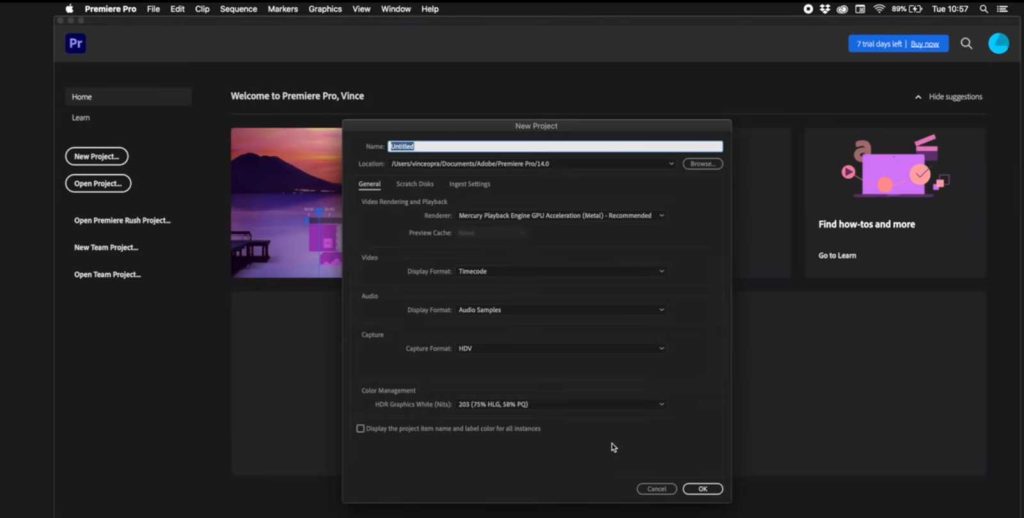
Task: Open HDR Graphics White dropdown
Action: 562,404
